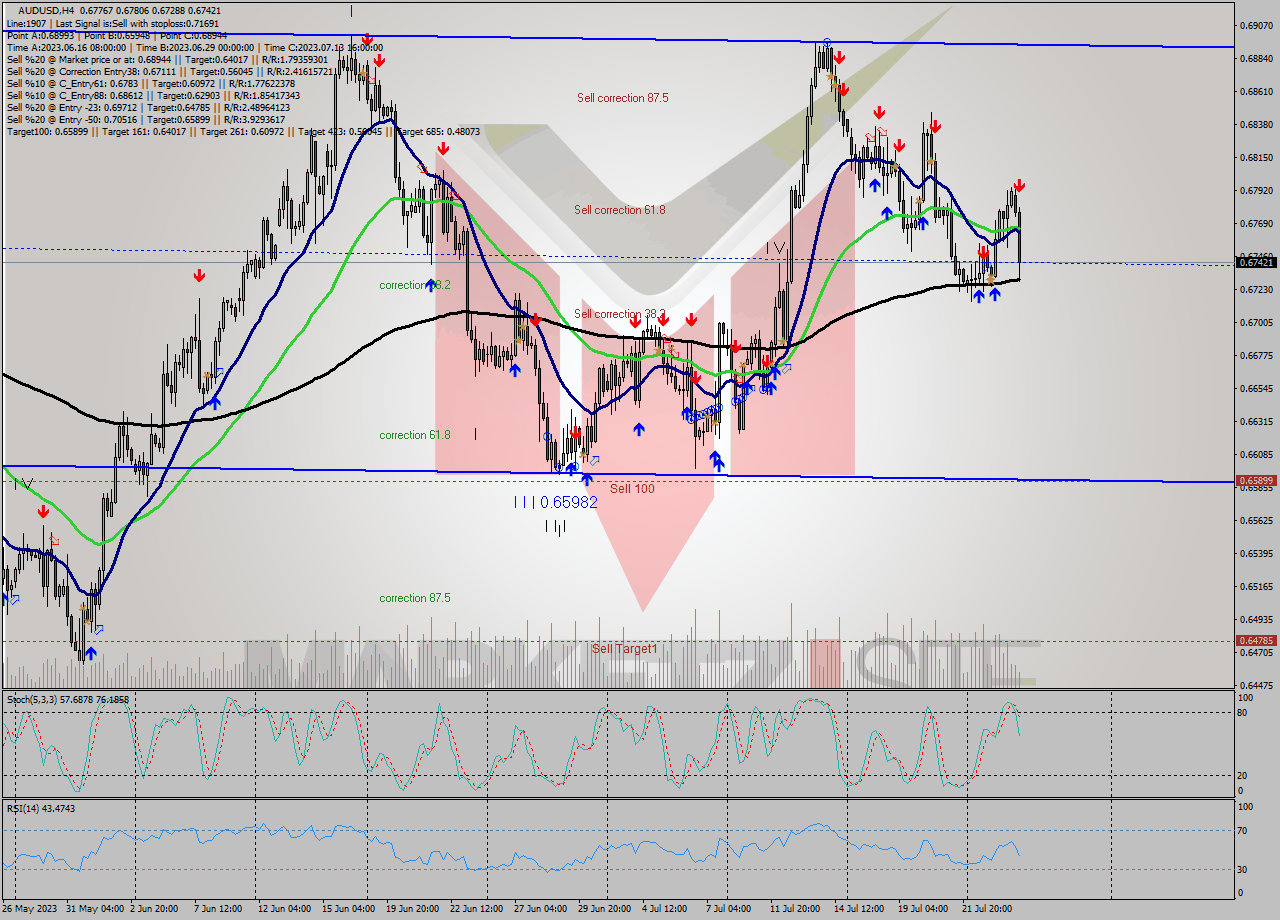Click the '7 Jun 12:00' time label
This screenshot has height=920, width=1280.
point(217,908)
